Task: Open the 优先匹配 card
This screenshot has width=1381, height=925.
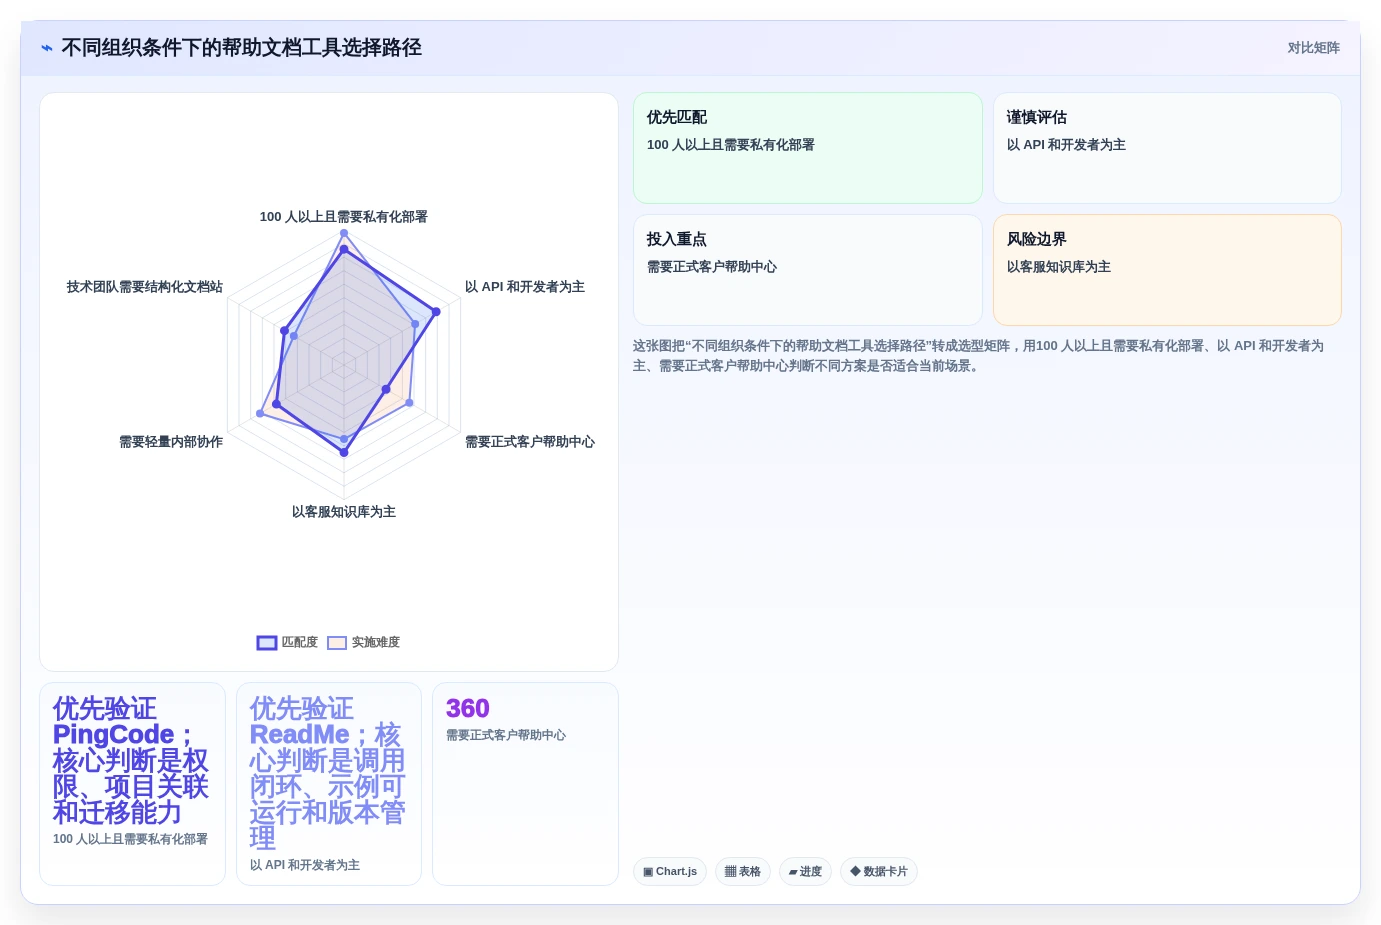Action: pos(808,148)
